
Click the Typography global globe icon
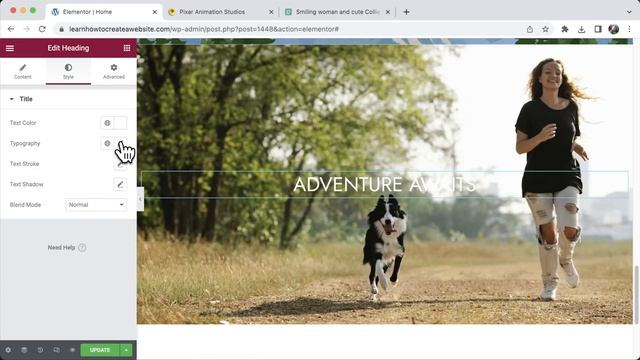107,143
